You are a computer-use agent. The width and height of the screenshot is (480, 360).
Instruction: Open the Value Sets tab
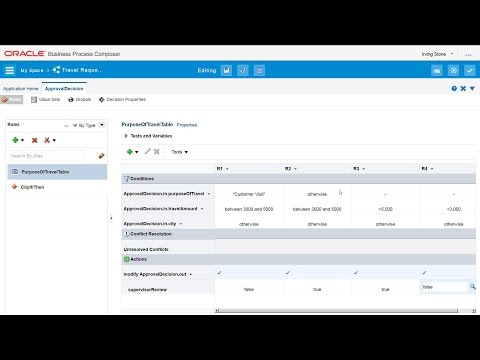pos(46,99)
